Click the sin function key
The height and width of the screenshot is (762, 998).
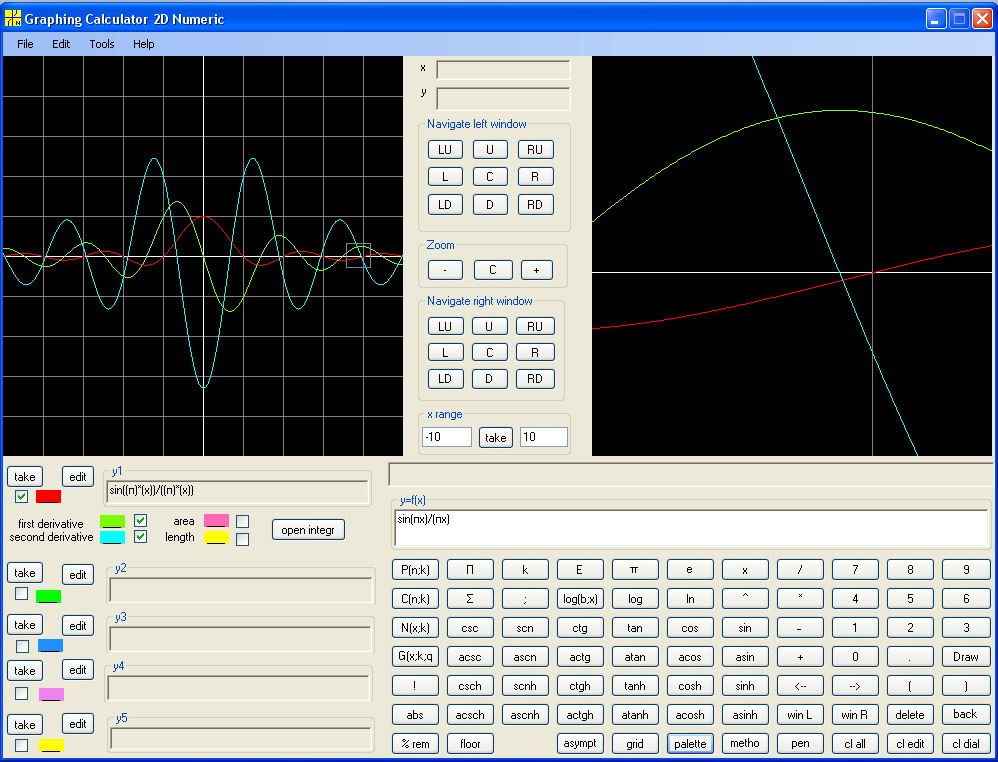pos(745,628)
